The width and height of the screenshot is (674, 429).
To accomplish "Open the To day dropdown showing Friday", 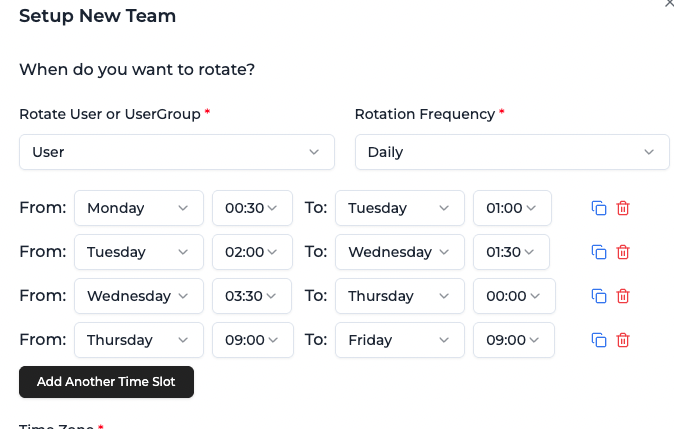I will tap(399, 340).
